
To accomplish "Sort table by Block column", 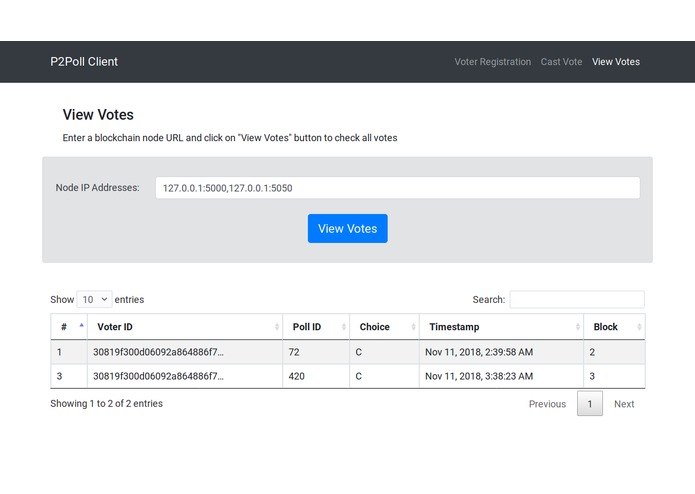I will 614,327.
